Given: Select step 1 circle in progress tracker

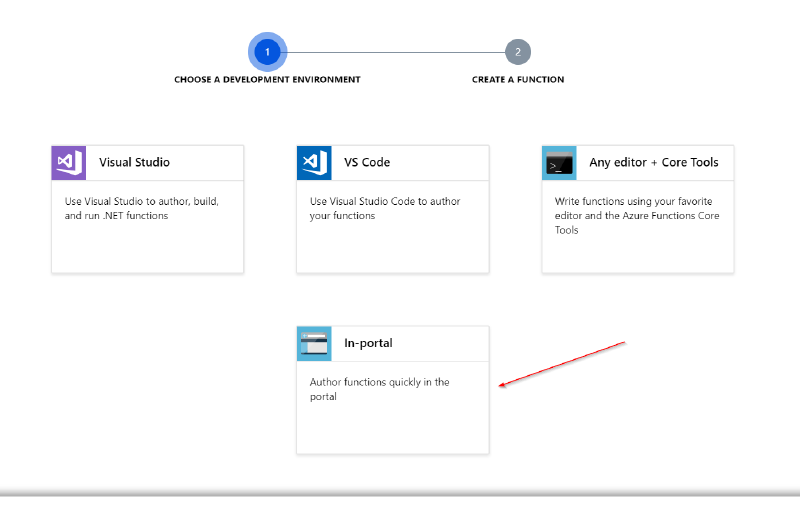Looking at the screenshot, I should pos(267,52).
